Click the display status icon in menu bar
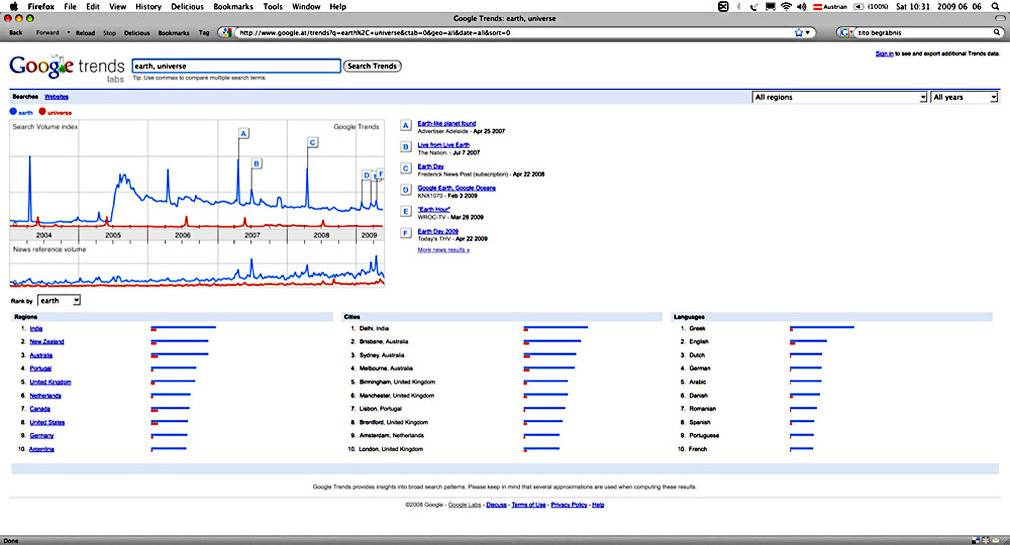Screen dimensions: 1010x545 click(770, 6)
